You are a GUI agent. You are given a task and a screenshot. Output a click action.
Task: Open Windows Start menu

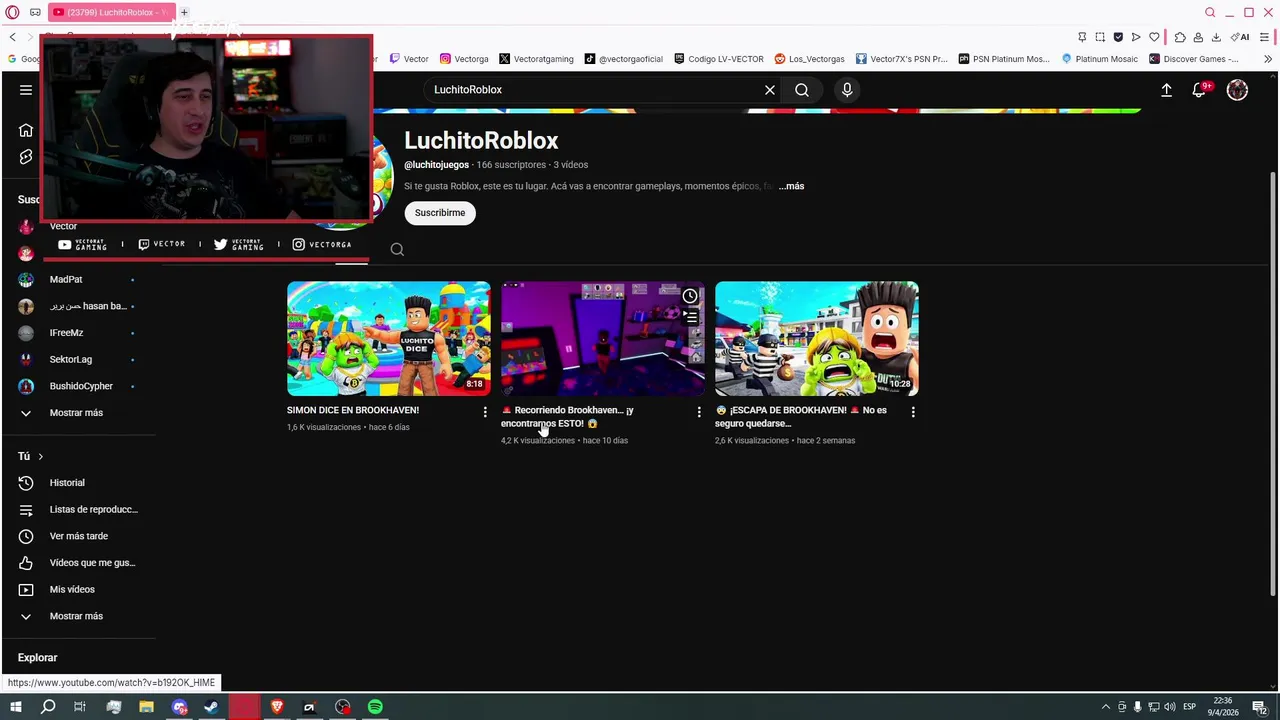[15, 707]
